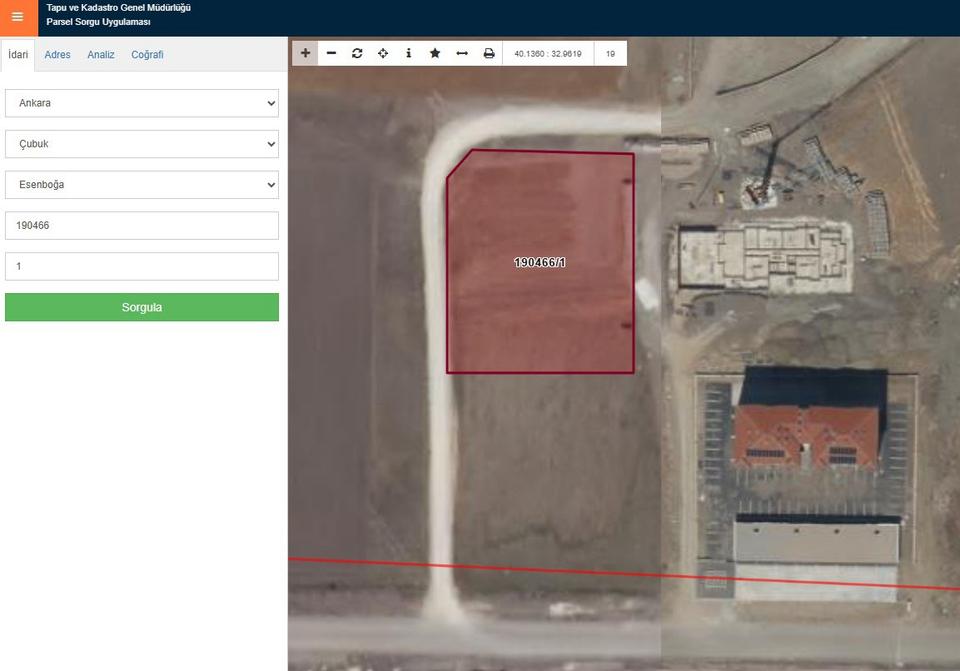Screen dimensions: 960x671
Task: Click the zoom in plus icon
Action: click(305, 53)
